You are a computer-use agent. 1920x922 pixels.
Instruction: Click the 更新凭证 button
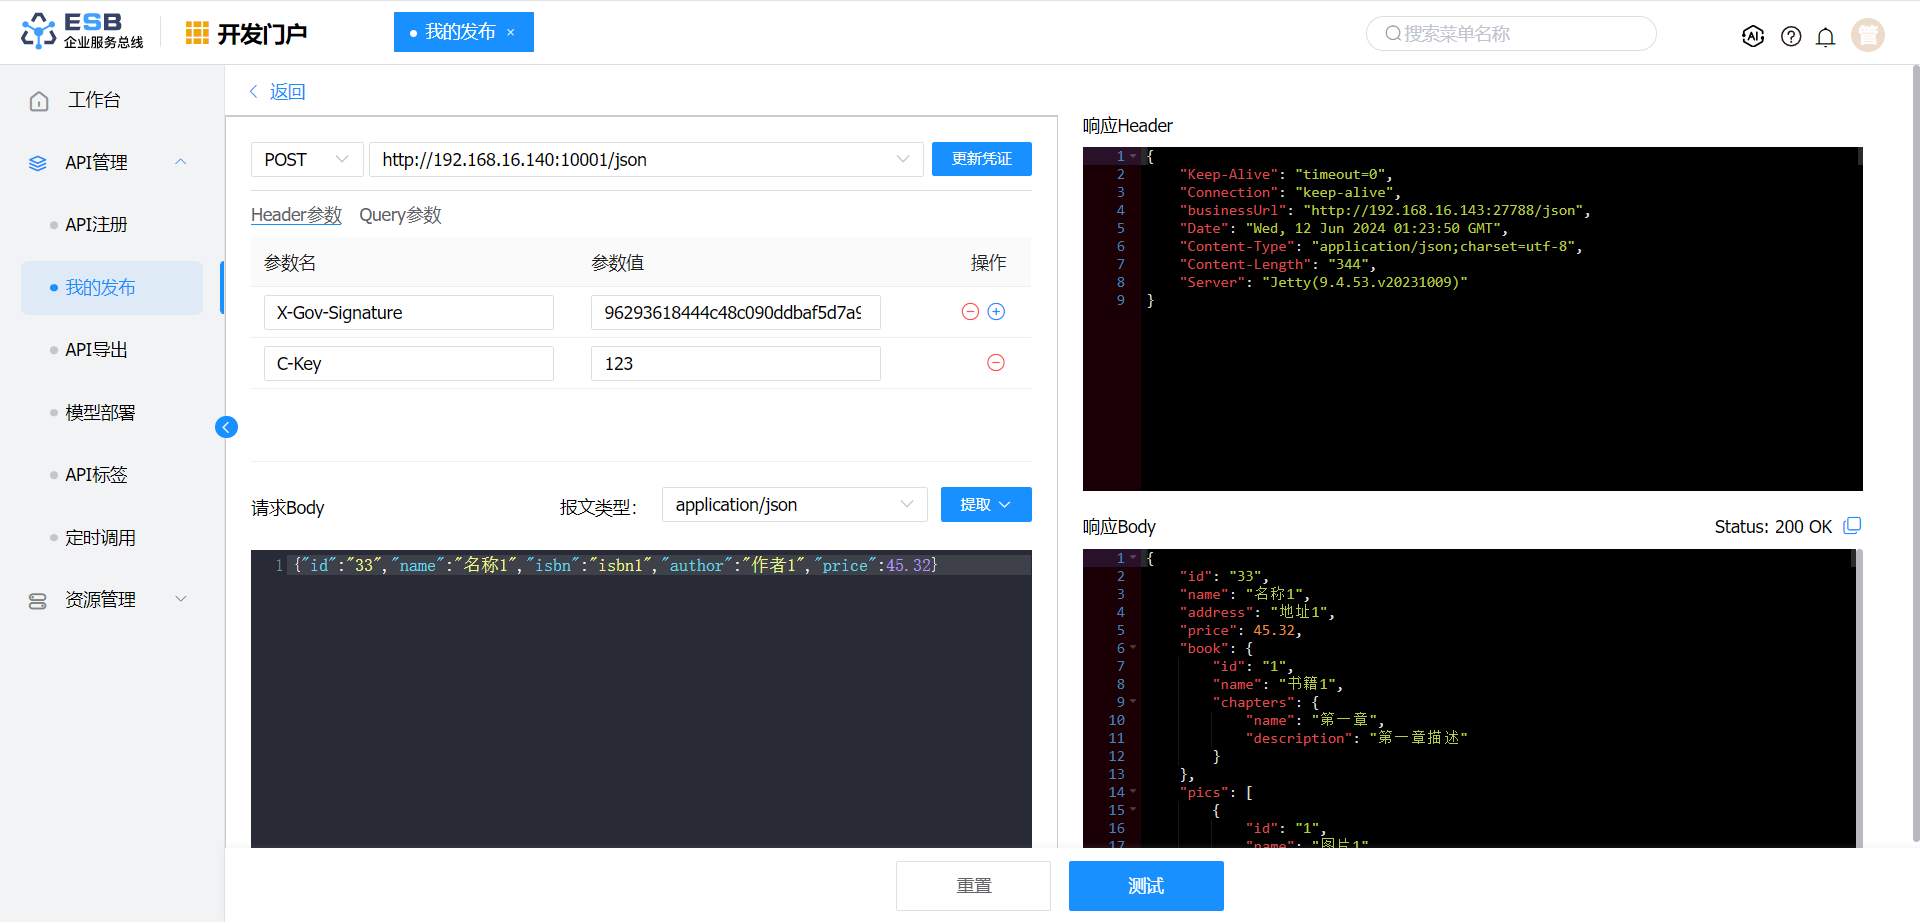[981, 159]
